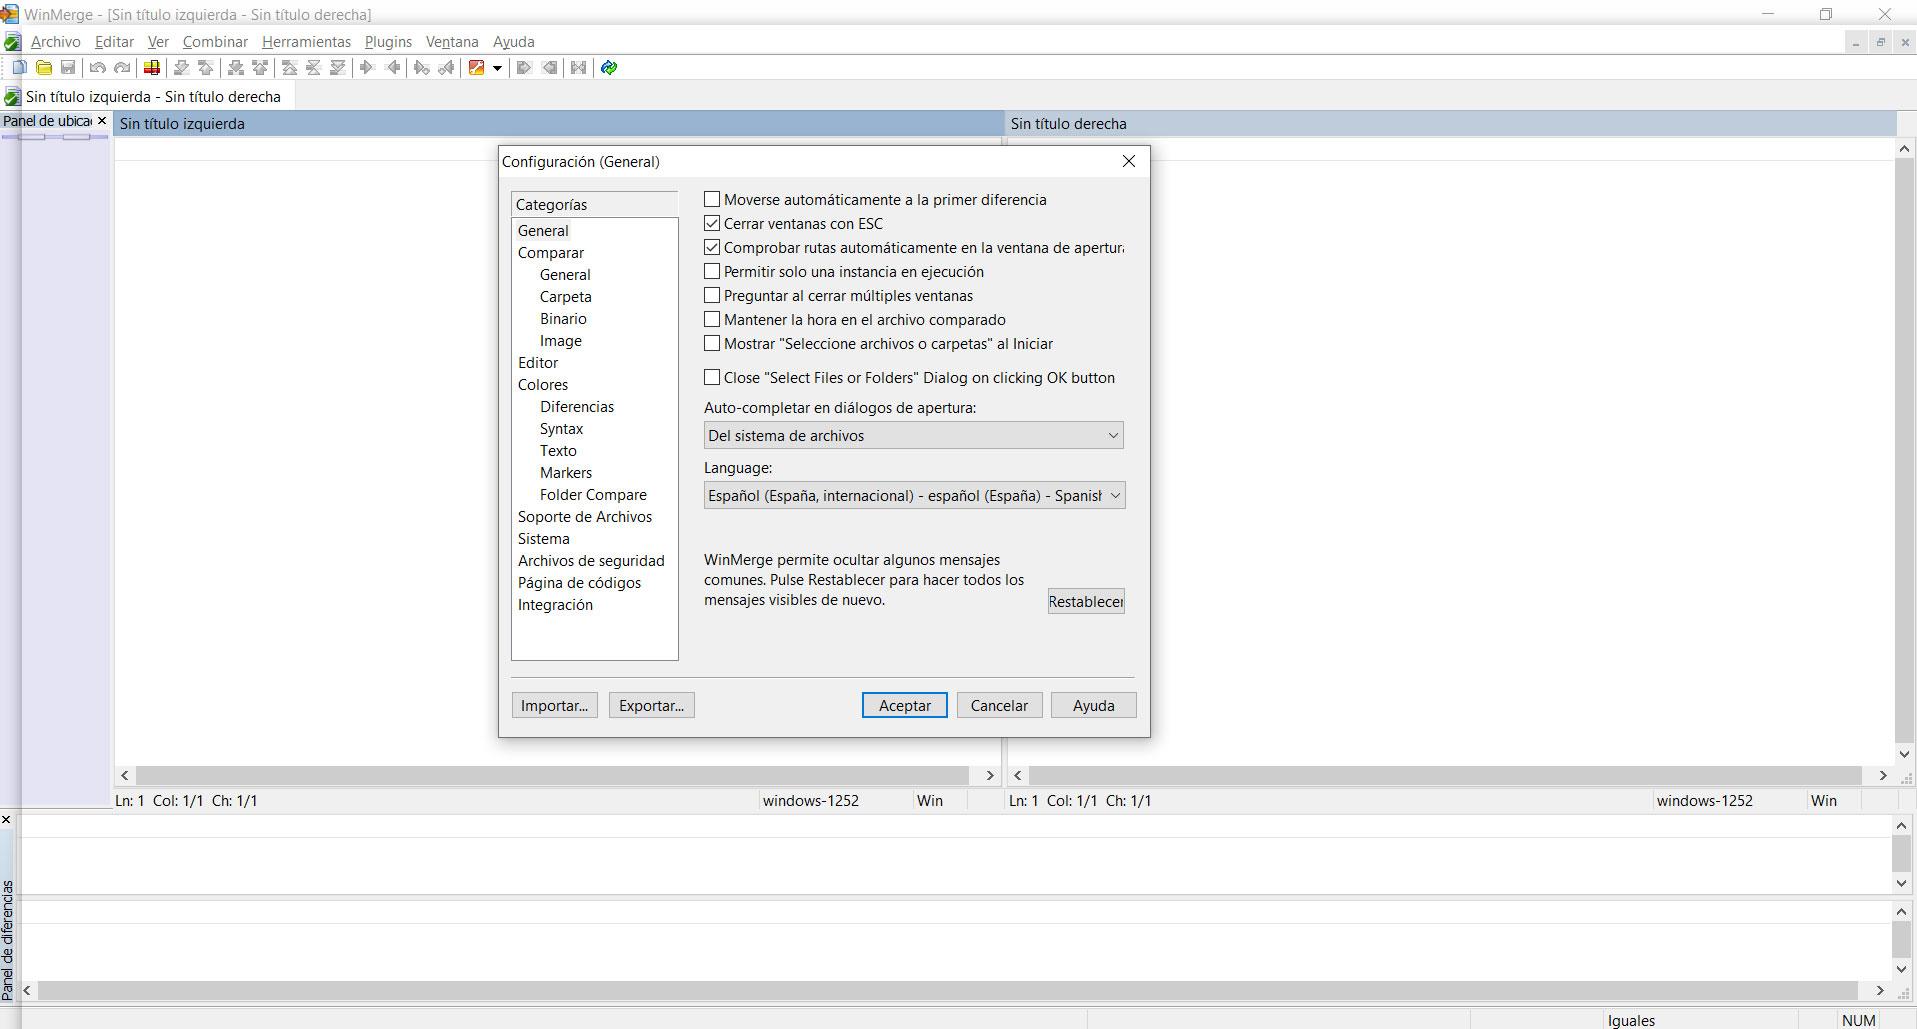The height and width of the screenshot is (1029, 1917).
Task: Uncheck Comprobar rutas automáticamente checkbox
Action: (x=712, y=247)
